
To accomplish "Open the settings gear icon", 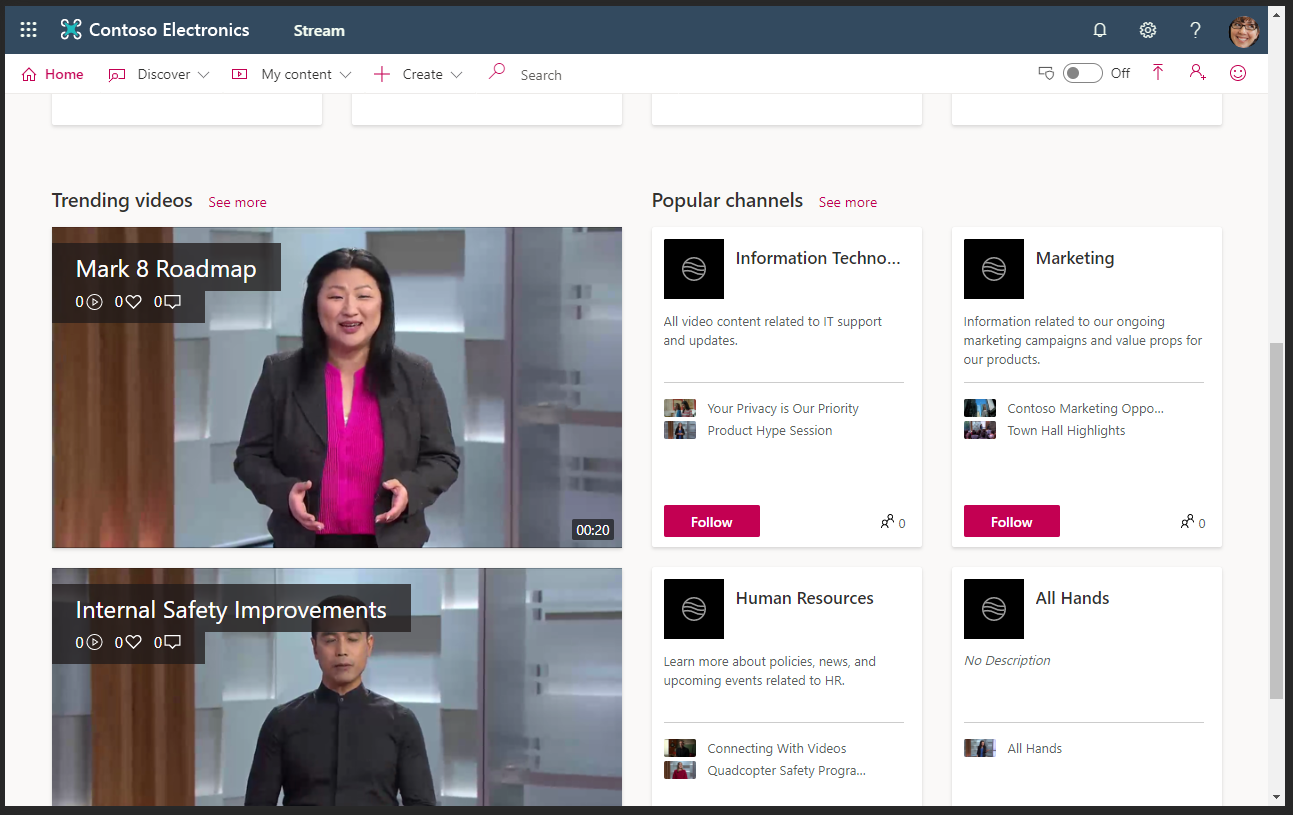I will [x=1148, y=30].
